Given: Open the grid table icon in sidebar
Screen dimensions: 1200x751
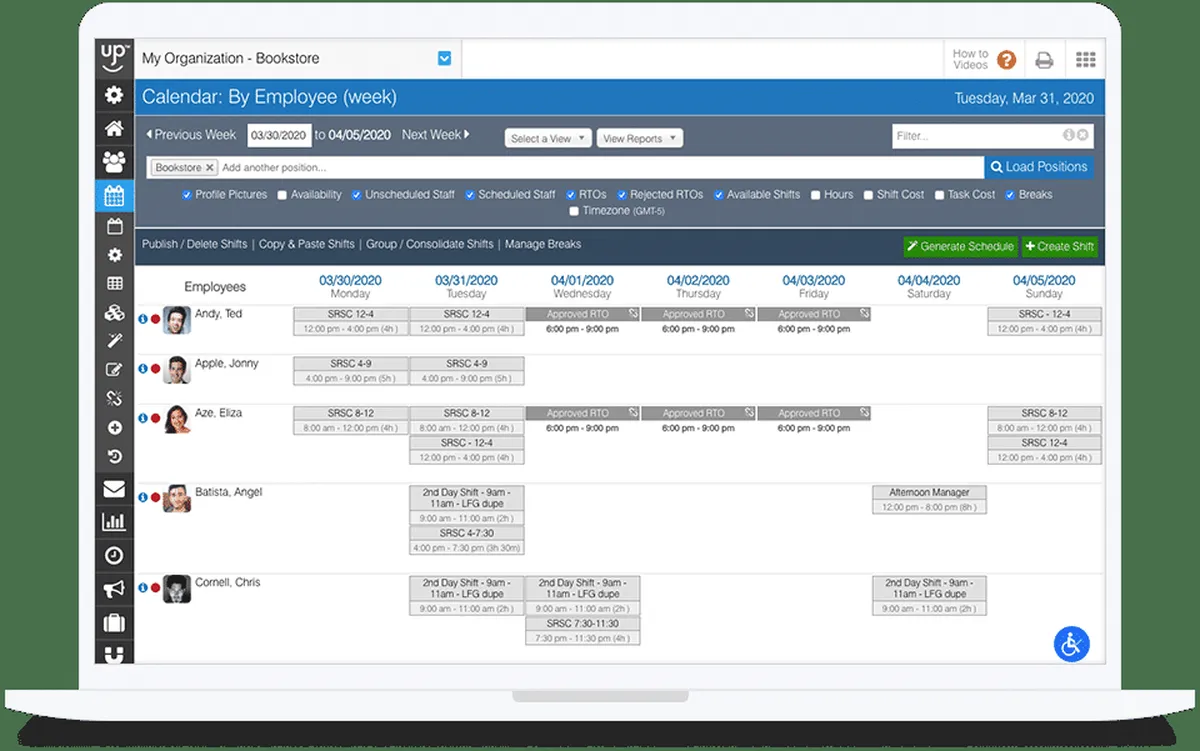Looking at the screenshot, I should [114, 284].
